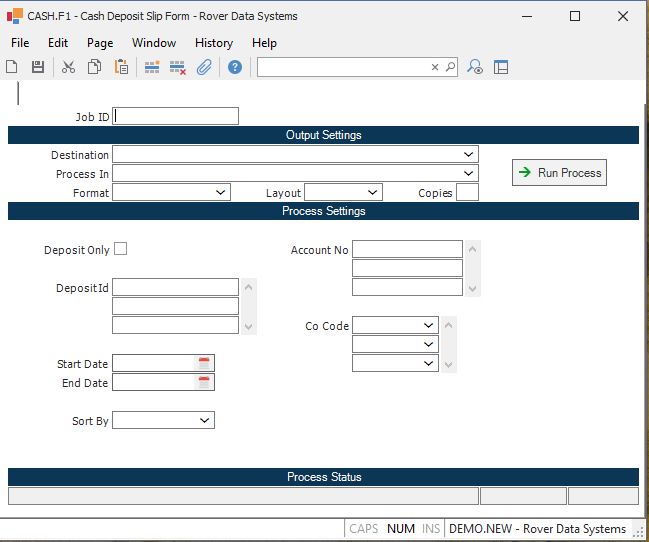
Task: Click the Save icon in toolbar
Action: click(38, 67)
